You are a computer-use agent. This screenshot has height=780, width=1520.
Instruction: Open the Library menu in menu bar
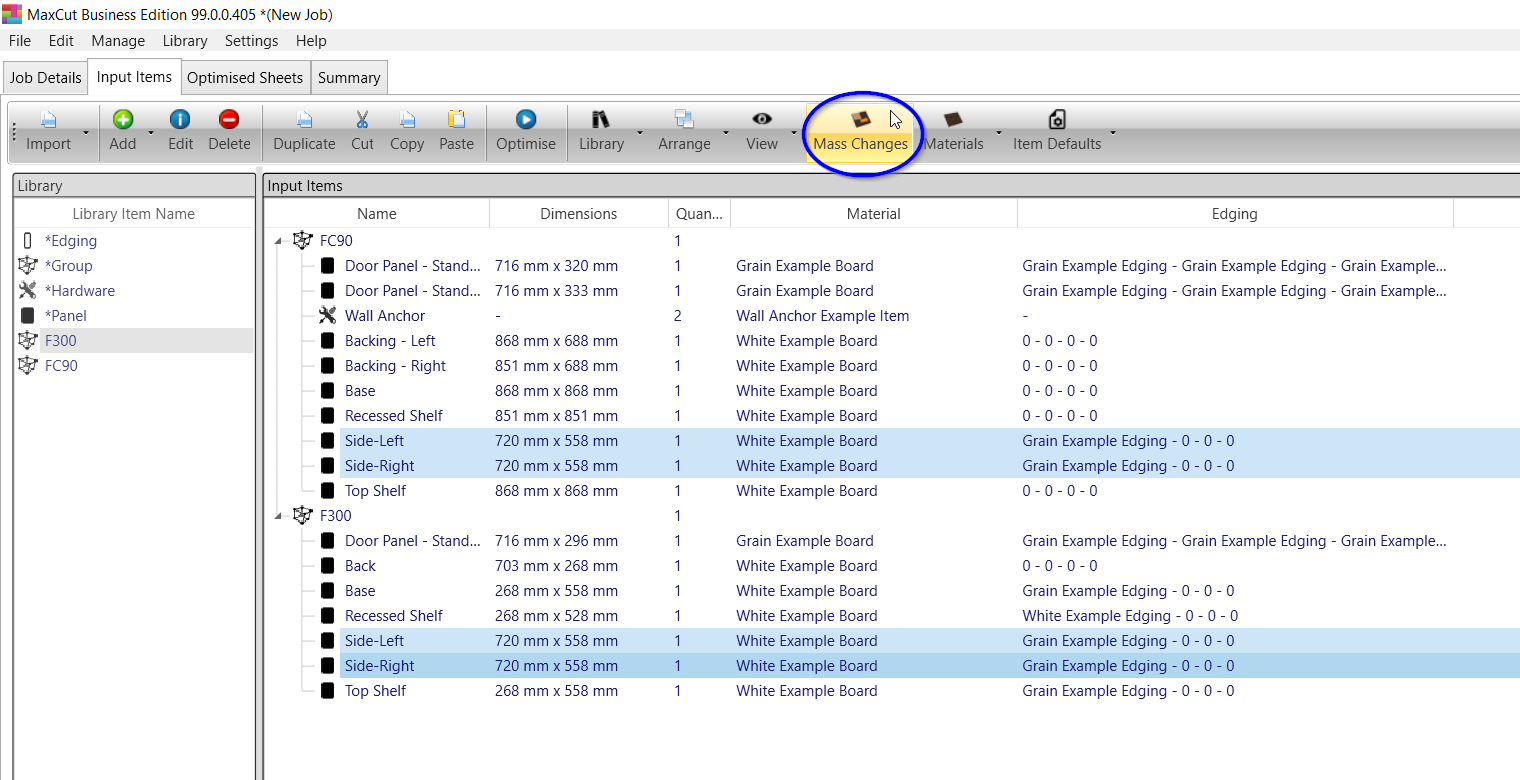185,41
